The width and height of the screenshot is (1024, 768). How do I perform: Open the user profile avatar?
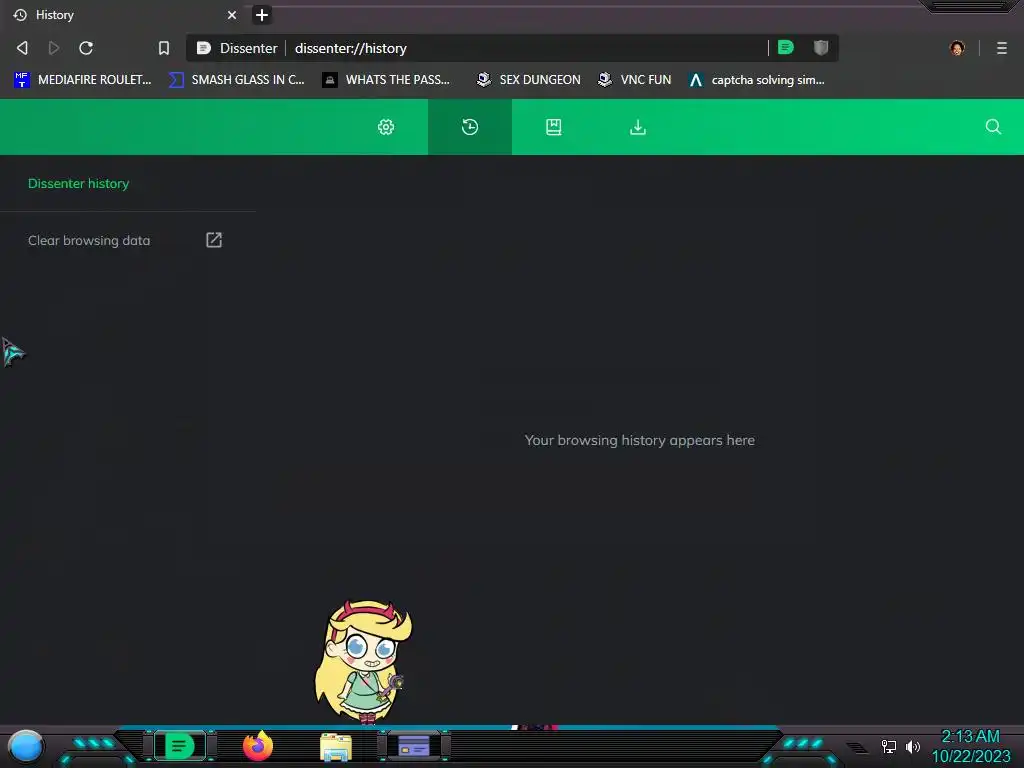(x=957, y=48)
